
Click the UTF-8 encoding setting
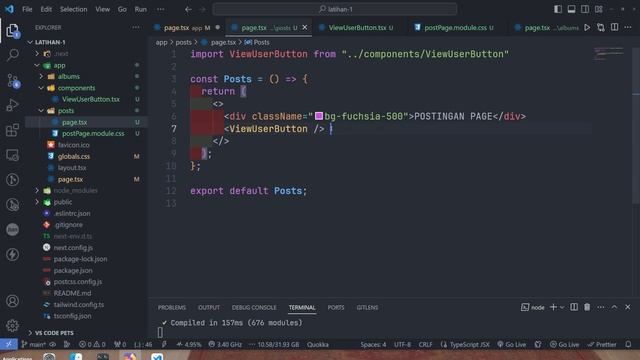tap(402, 344)
